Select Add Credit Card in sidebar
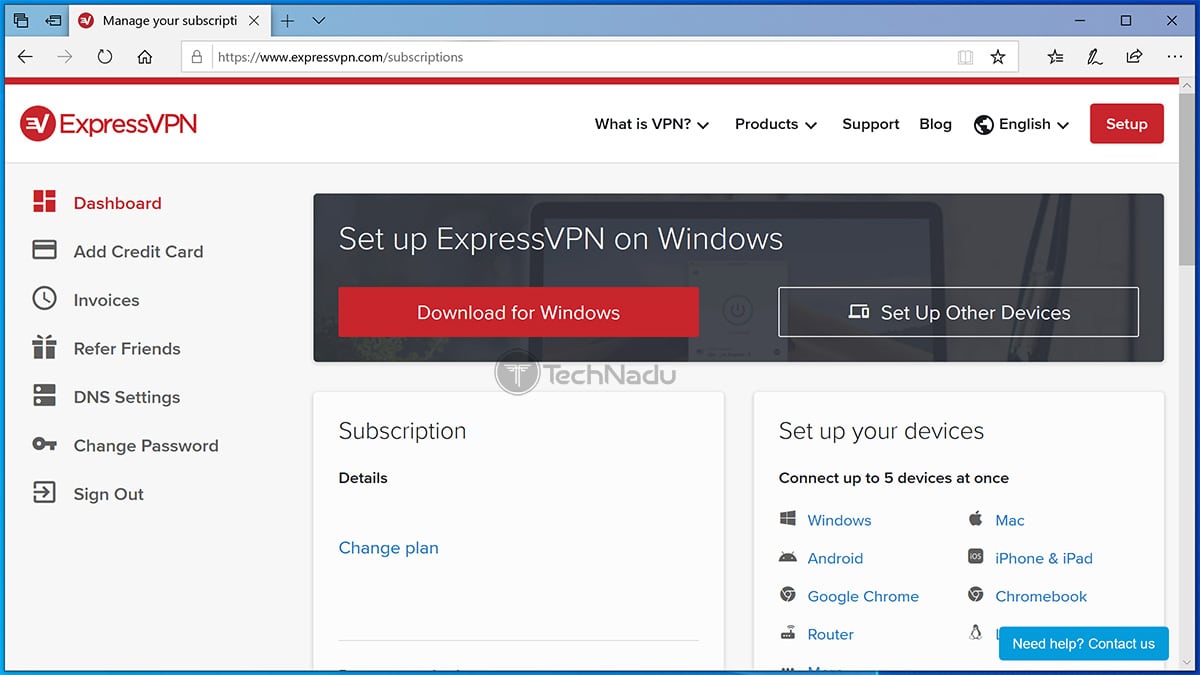The height and width of the screenshot is (675, 1200). tap(138, 251)
